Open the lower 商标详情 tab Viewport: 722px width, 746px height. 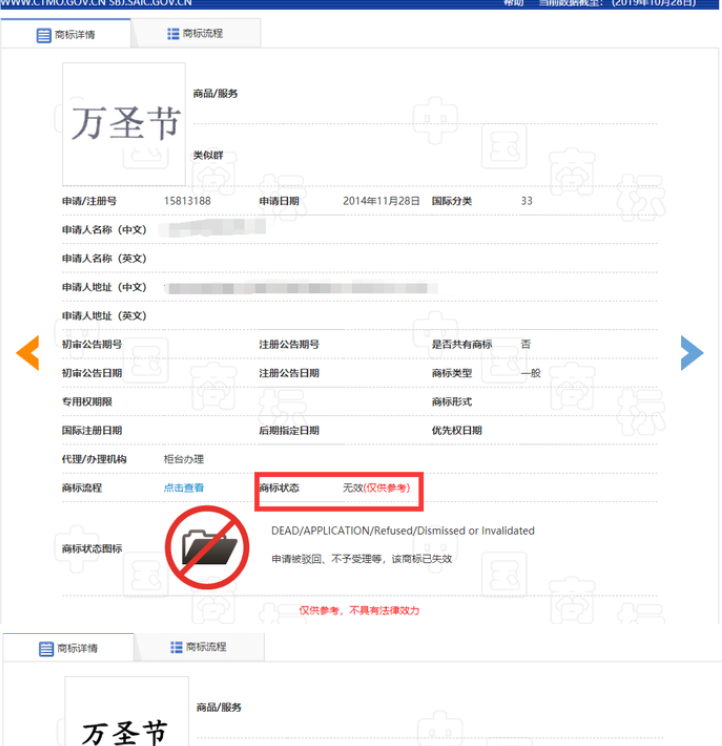point(68,648)
